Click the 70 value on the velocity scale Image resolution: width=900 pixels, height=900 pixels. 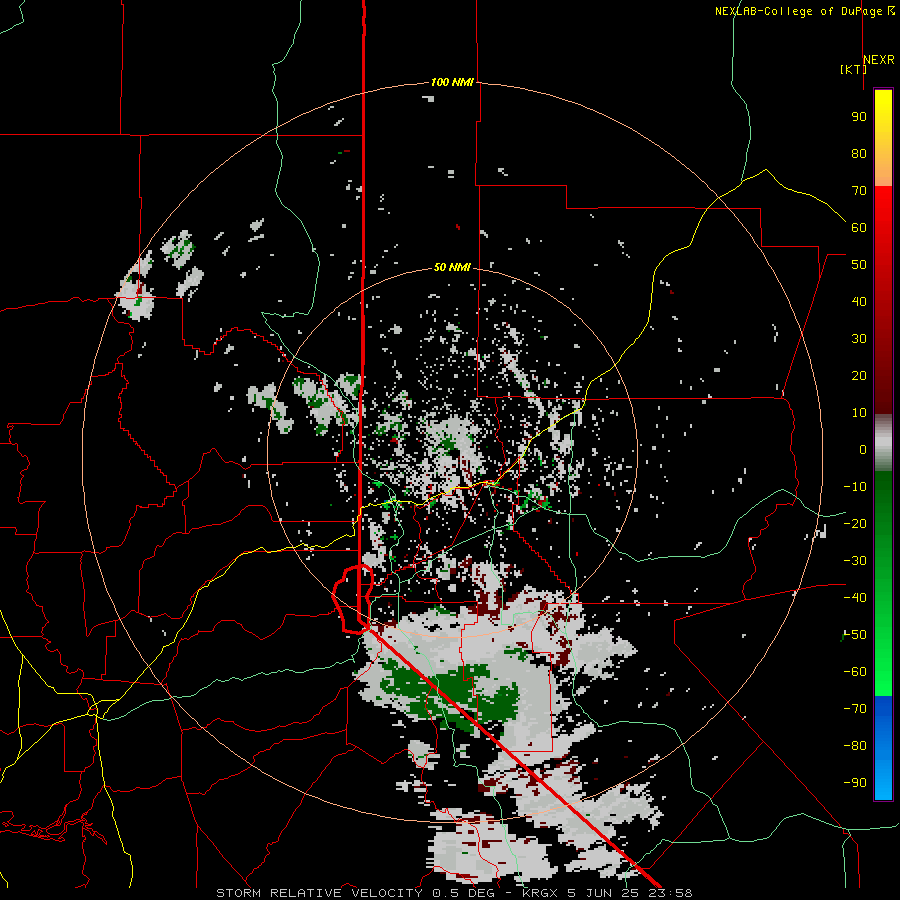pyautogui.click(x=859, y=191)
